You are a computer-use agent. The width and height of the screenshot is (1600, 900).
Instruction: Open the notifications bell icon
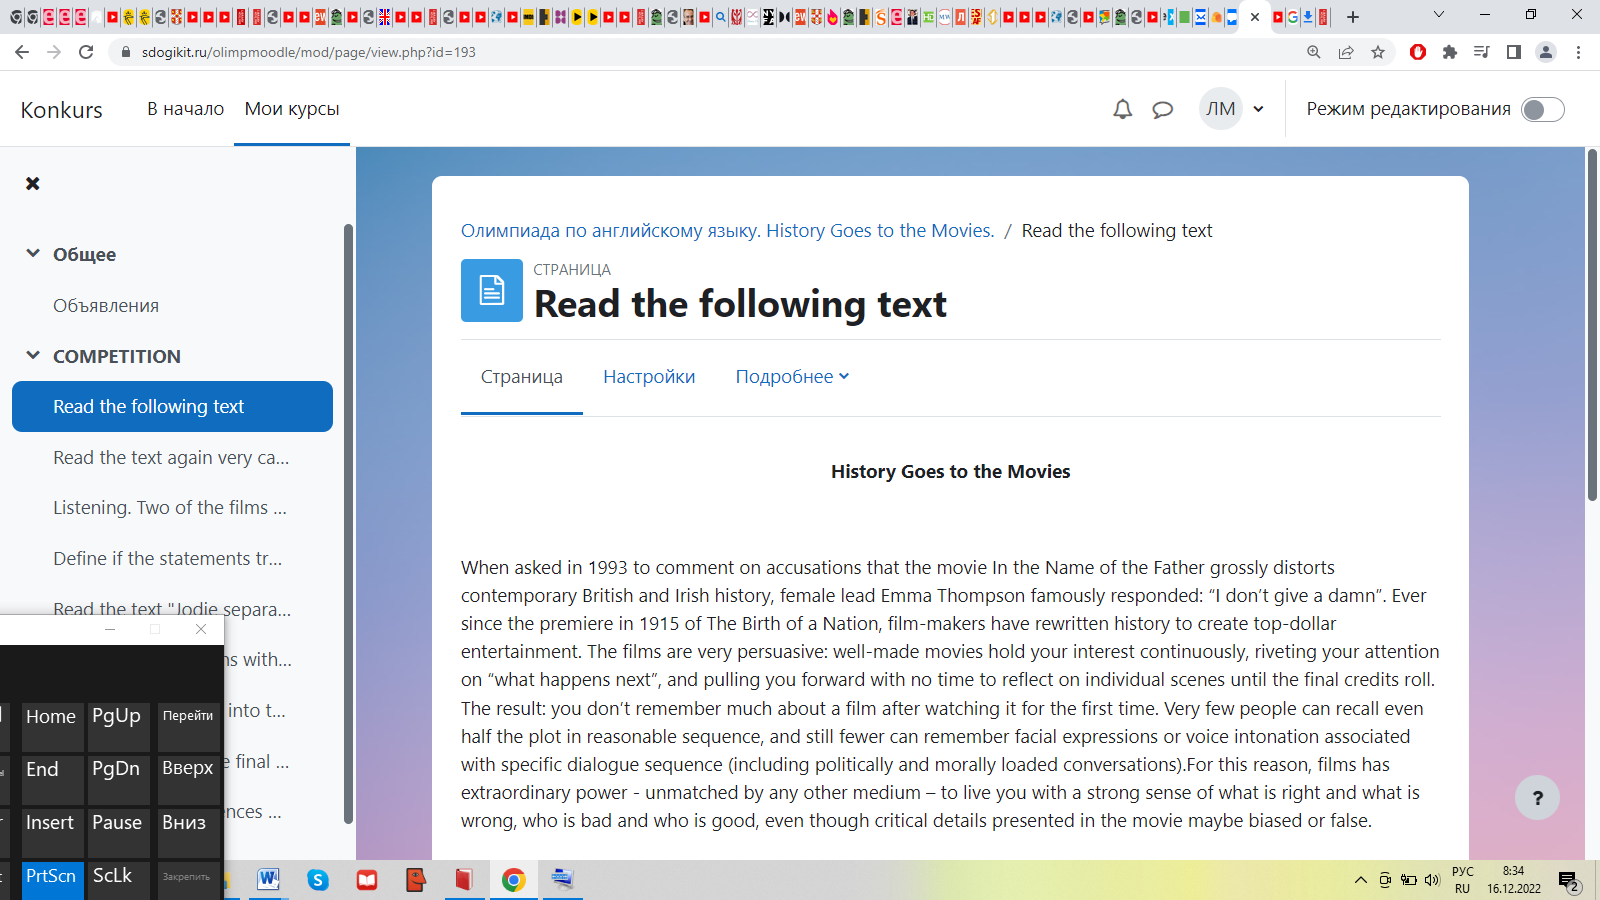pos(1122,109)
